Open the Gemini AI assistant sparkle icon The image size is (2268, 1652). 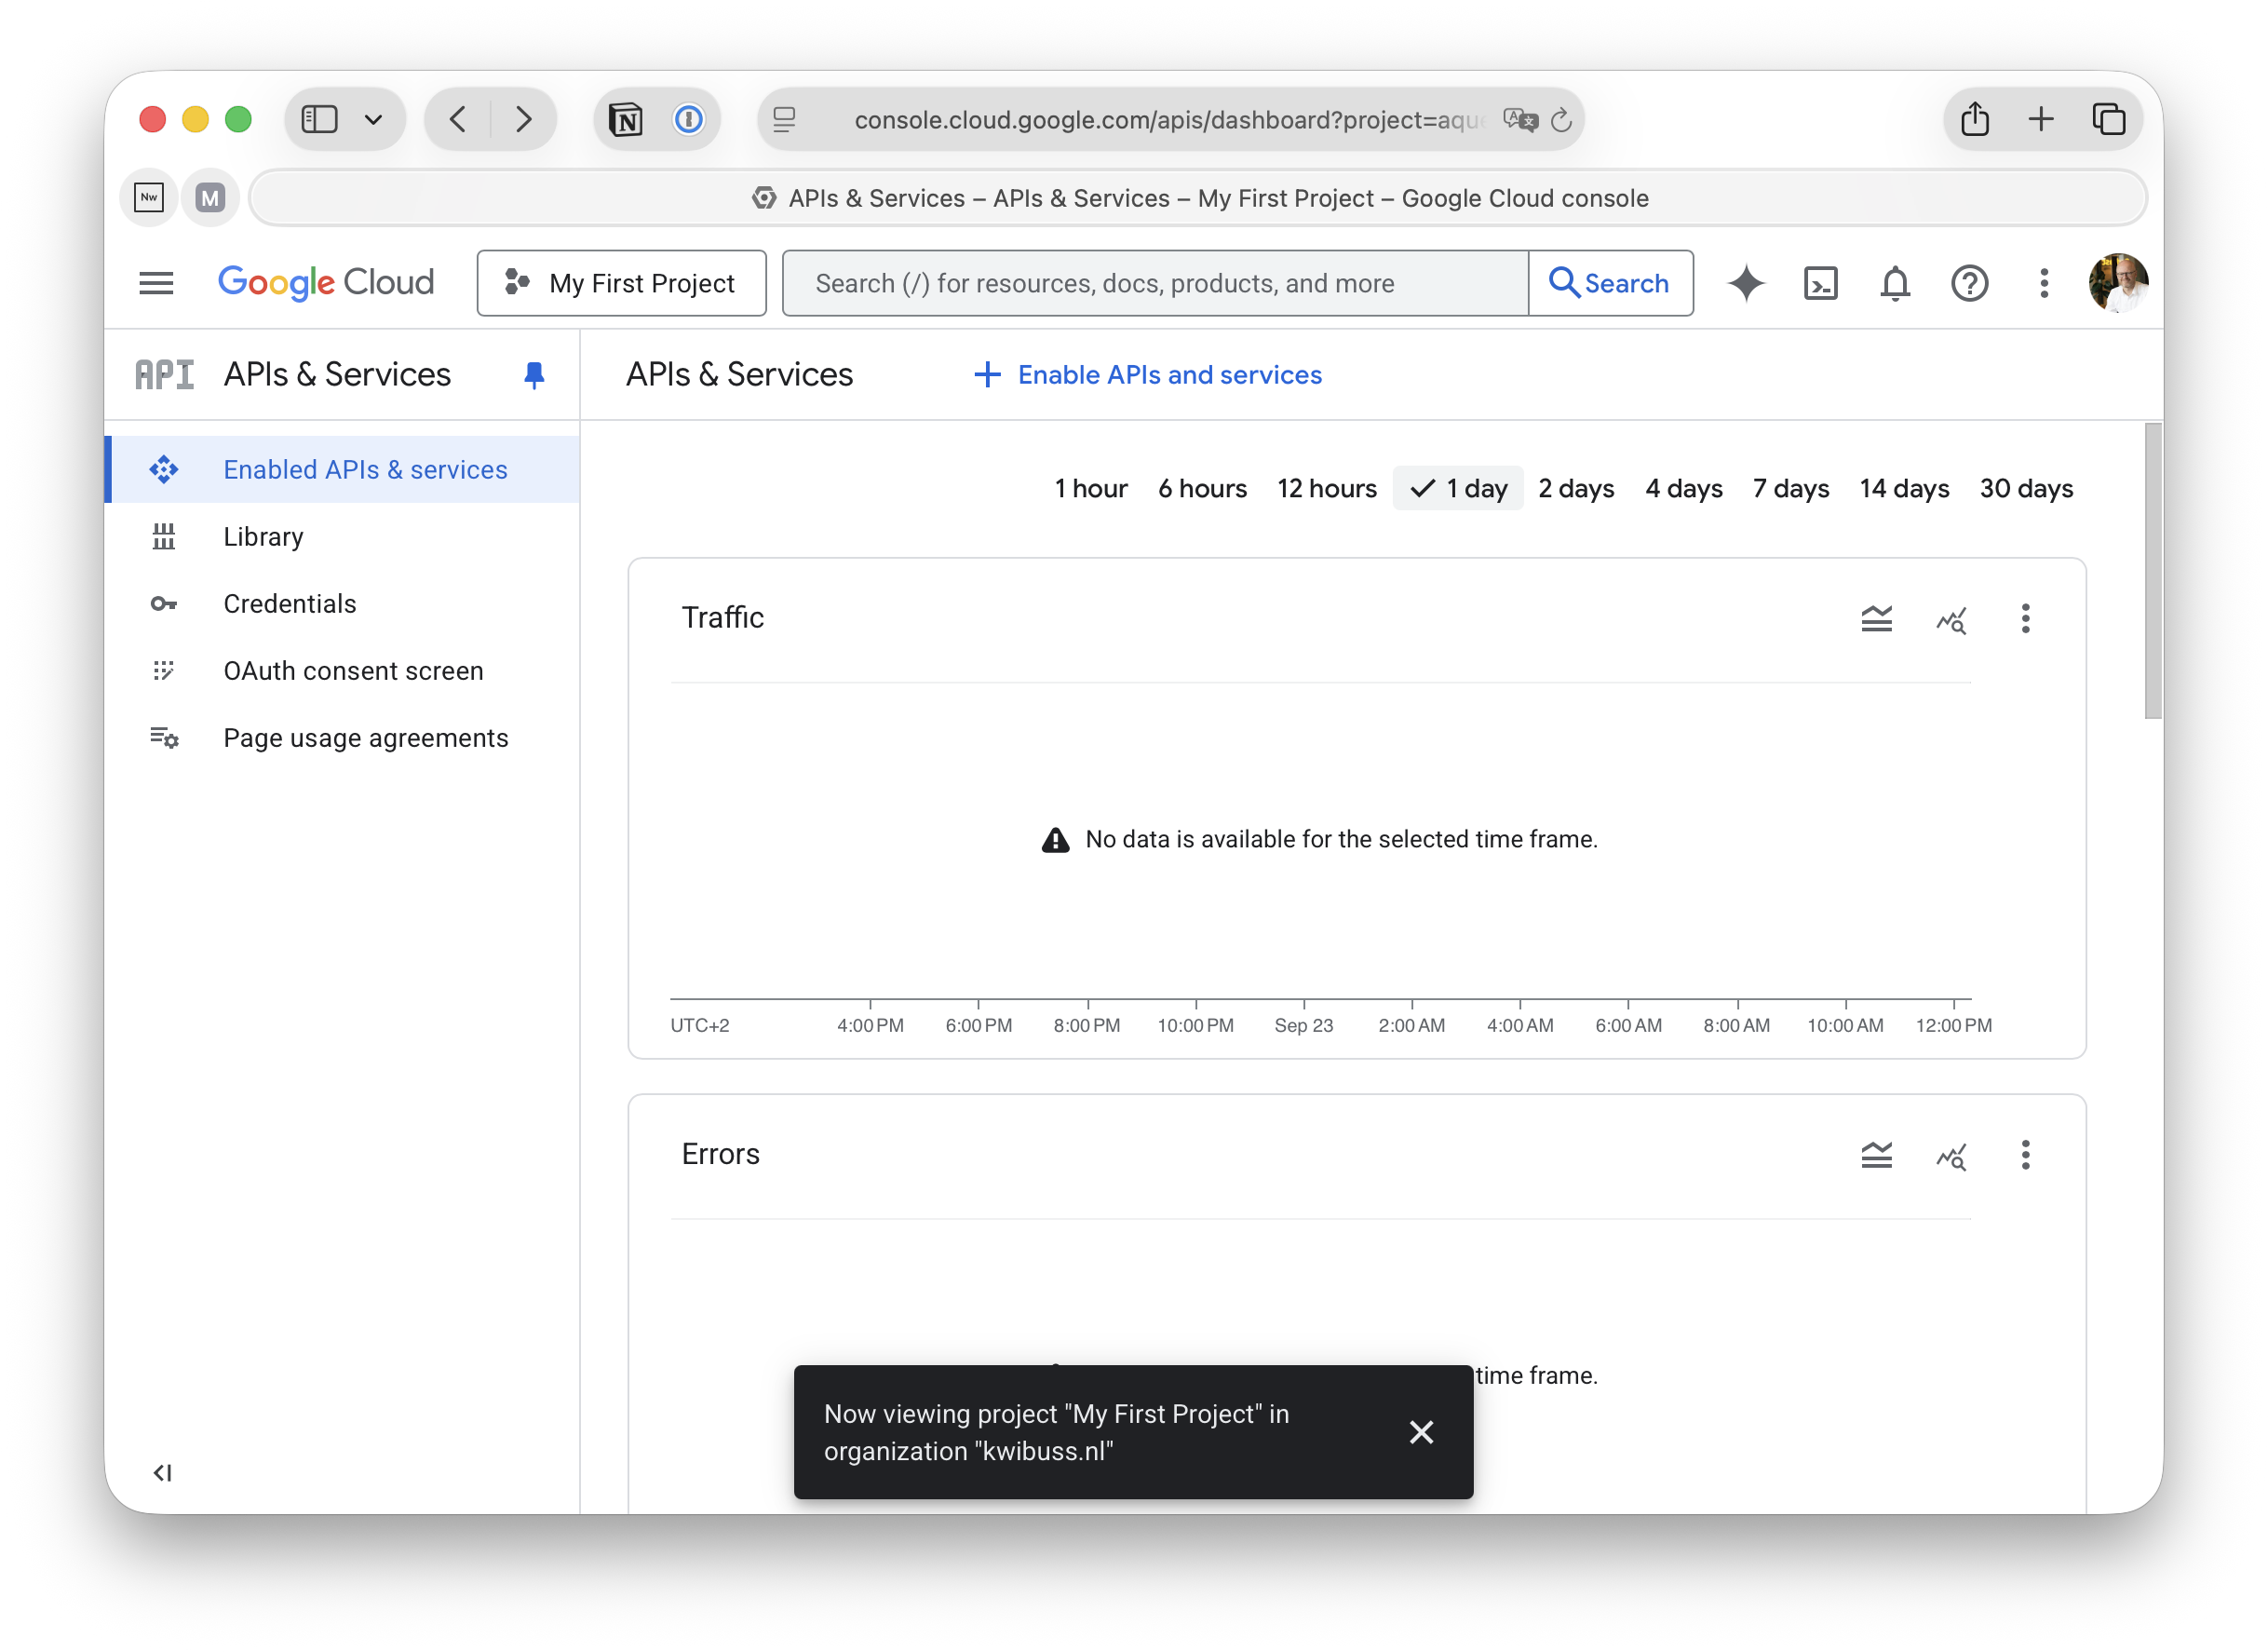(1746, 283)
